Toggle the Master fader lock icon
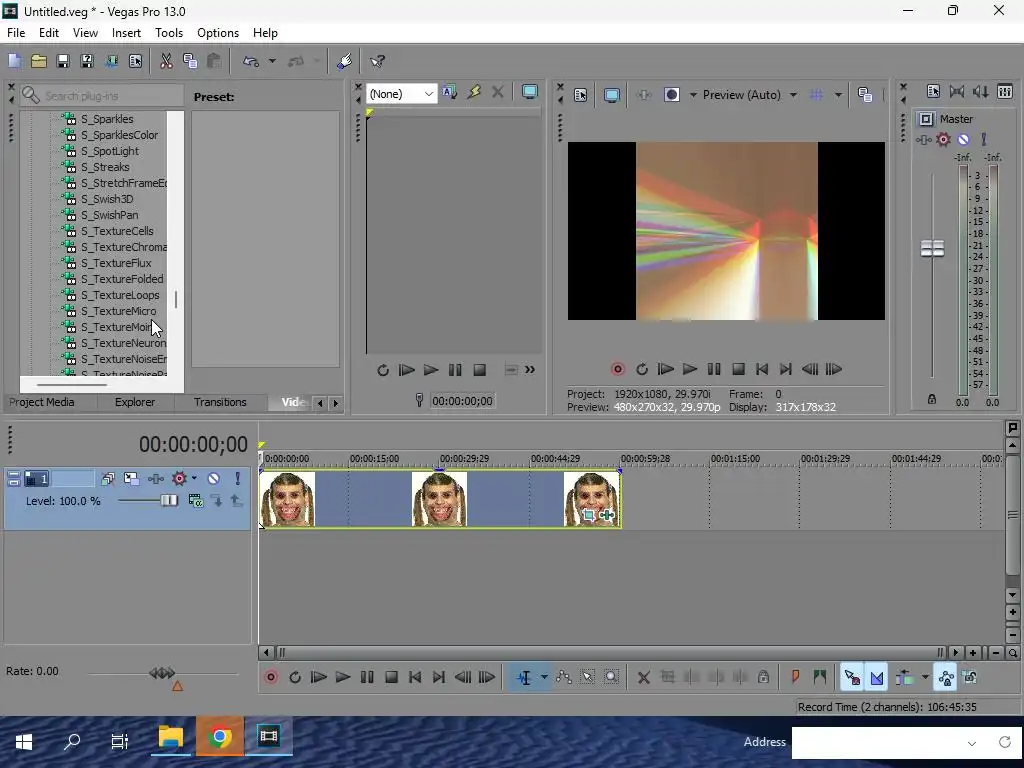 pos(932,399)
